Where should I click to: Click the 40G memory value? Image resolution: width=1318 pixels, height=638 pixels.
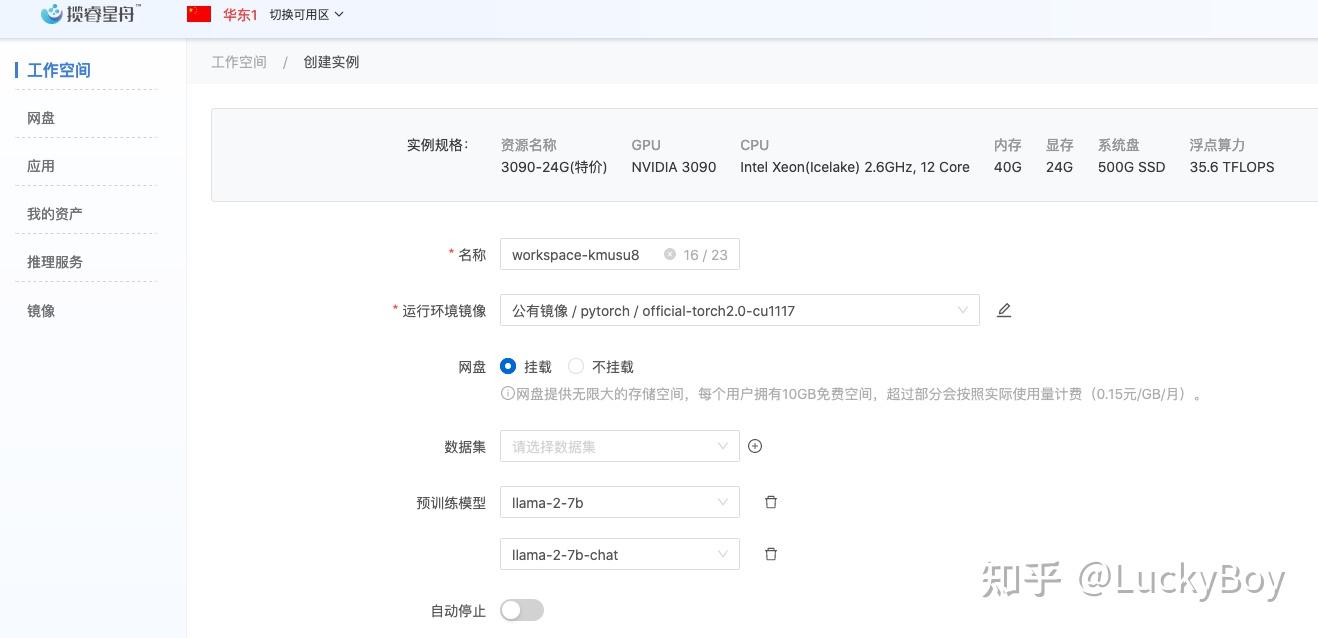pyautogui.click(x=1008, y=167)
